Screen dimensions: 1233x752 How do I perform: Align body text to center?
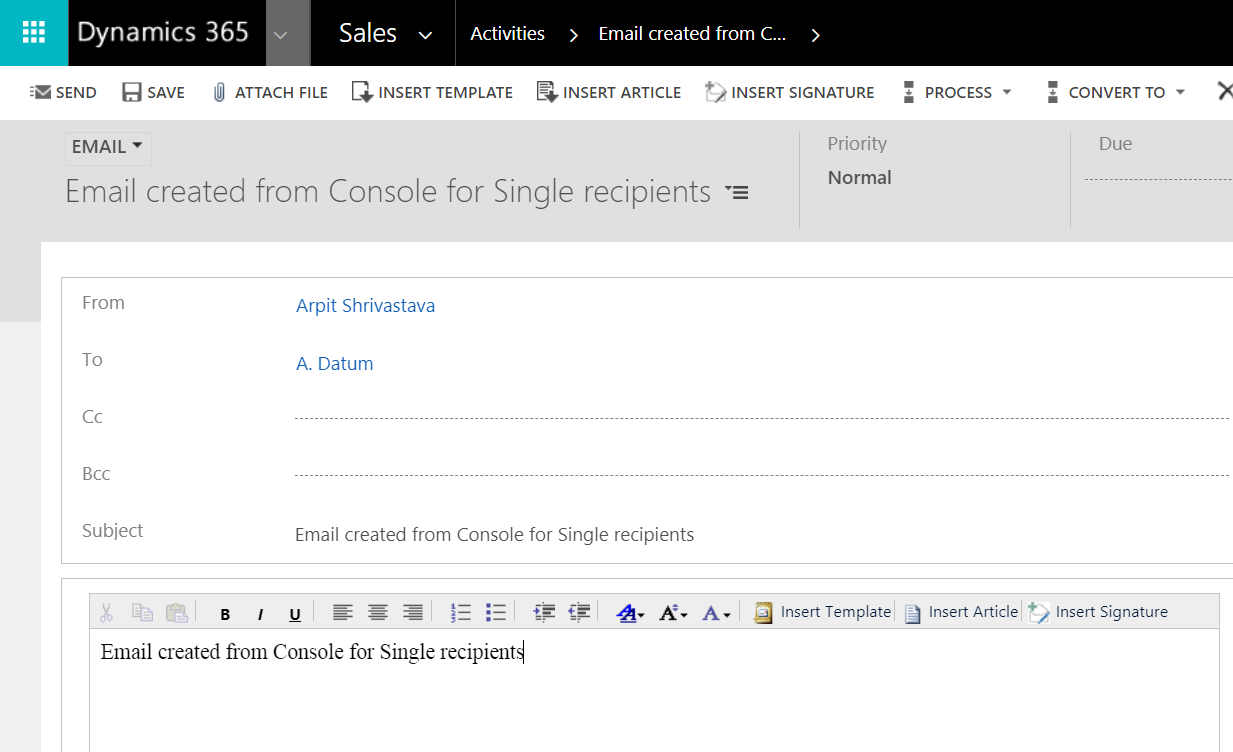point(378,613)
